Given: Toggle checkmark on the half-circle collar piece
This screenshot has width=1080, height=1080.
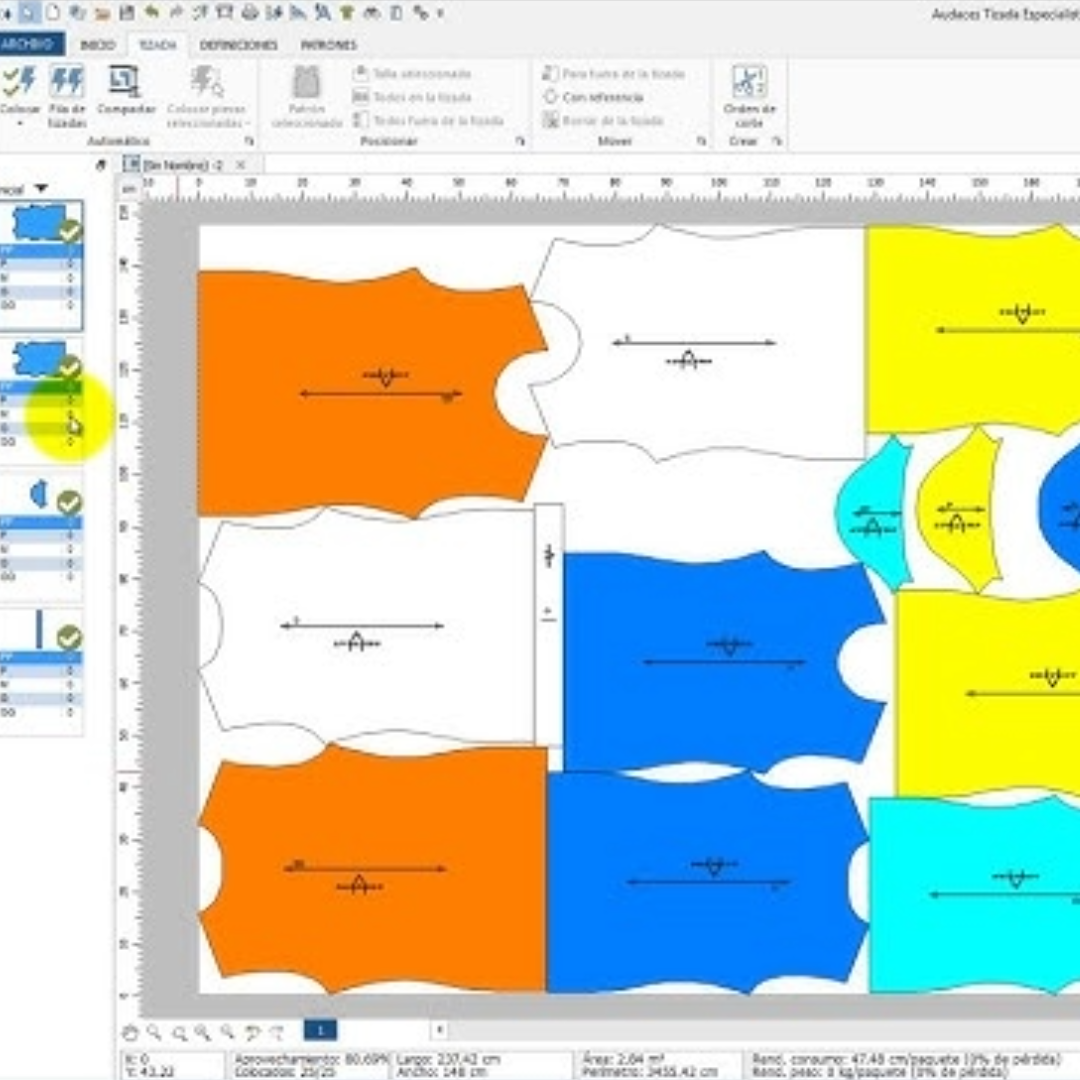Looking at the screenshot, I should point(69,502).
